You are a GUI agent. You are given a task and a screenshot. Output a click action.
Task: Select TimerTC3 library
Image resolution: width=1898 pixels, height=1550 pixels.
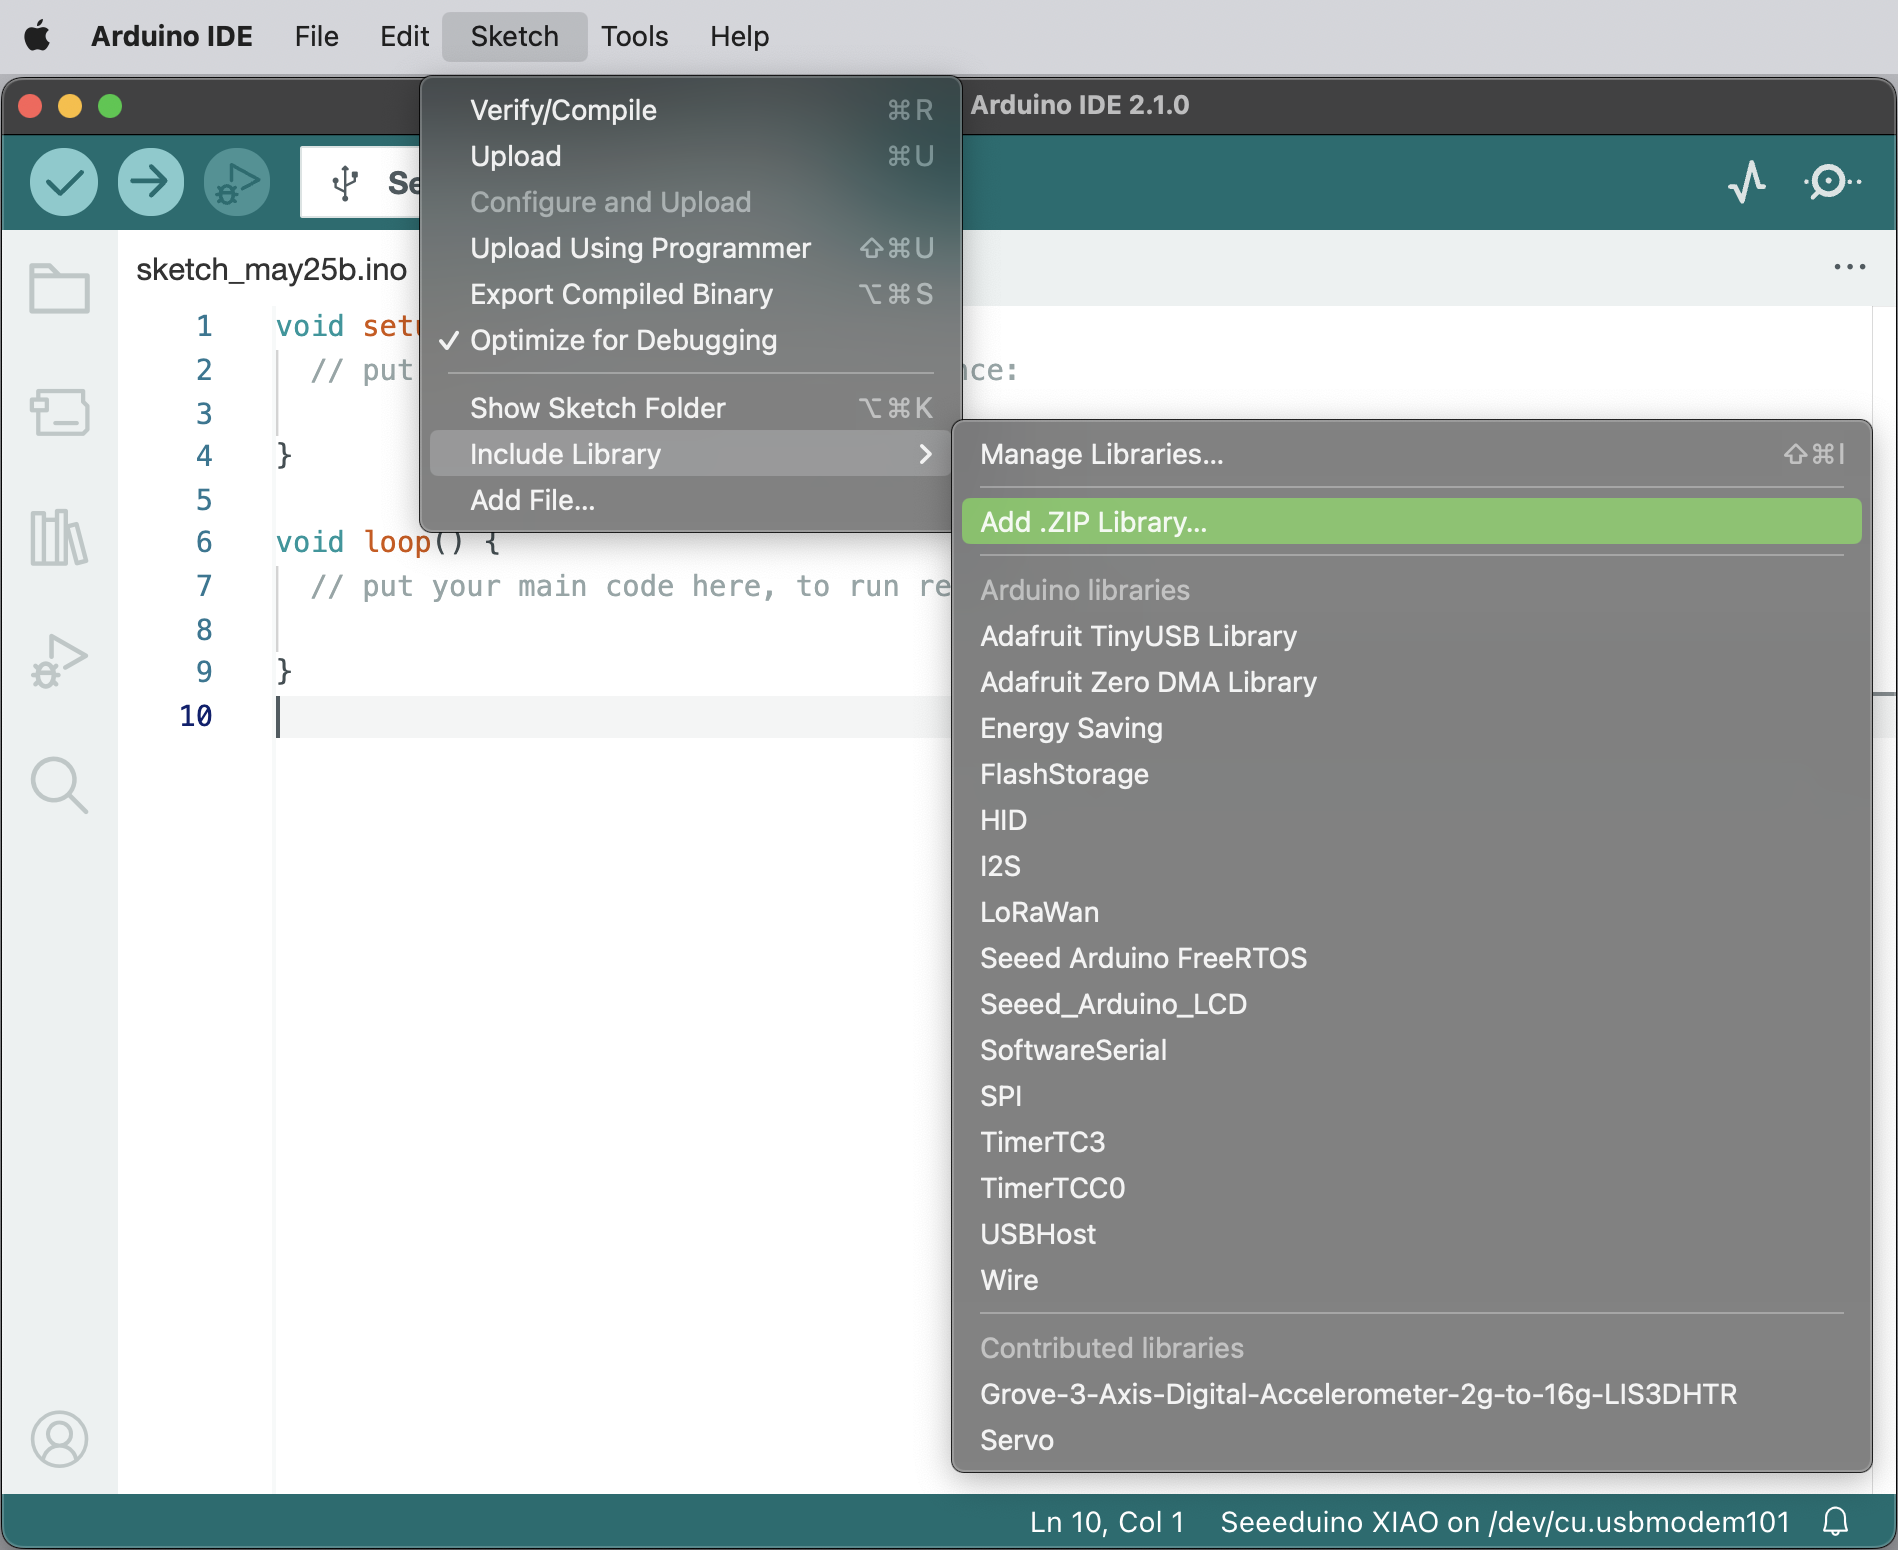(1412, 1142)
